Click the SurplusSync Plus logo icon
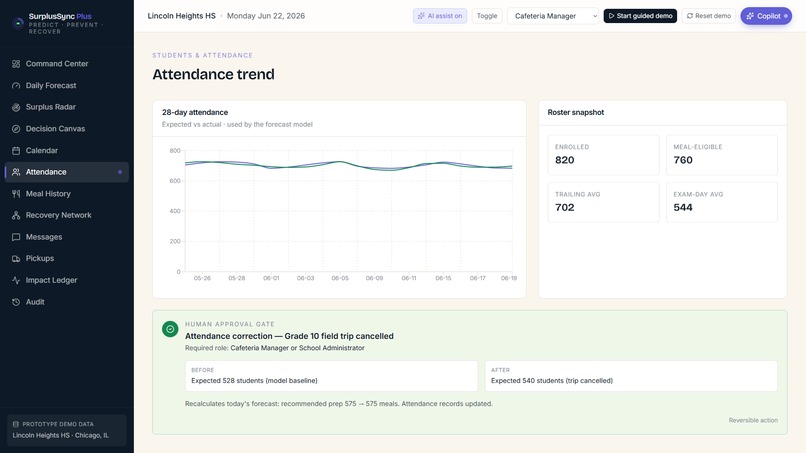Viewport: 806px width, 453px height. [18, 23]
